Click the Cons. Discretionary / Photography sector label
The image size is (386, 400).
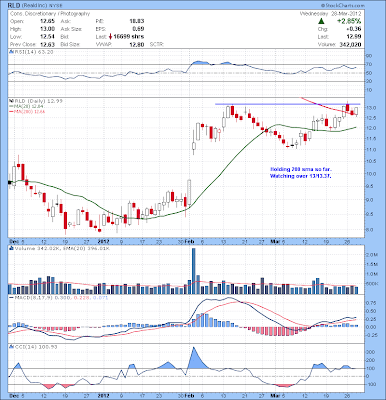(50, 14)
